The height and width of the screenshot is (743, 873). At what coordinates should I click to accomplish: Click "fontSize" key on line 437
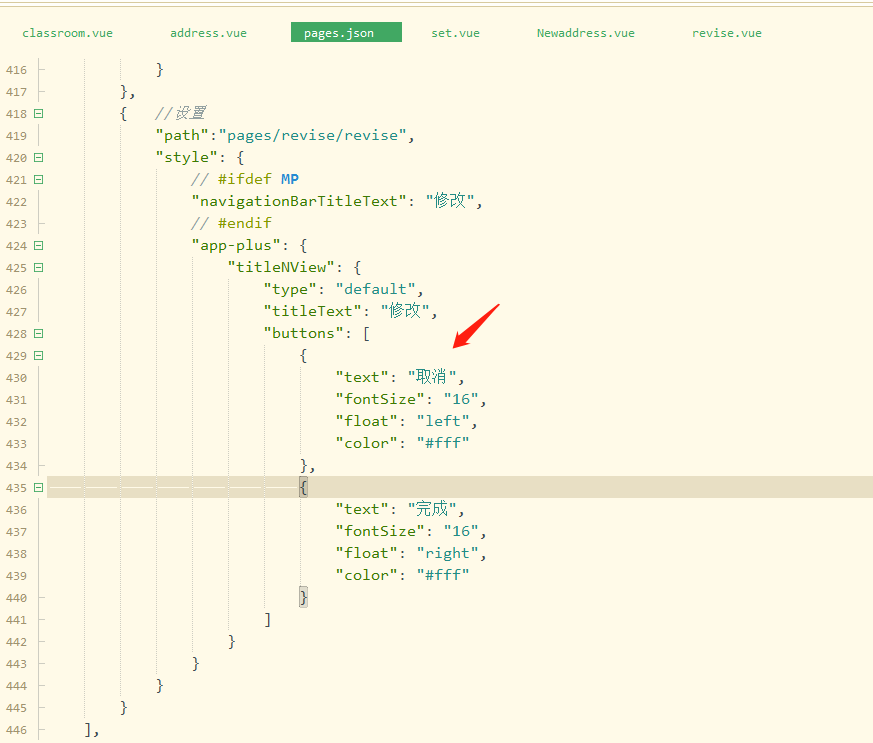click(x=380, y=531)
